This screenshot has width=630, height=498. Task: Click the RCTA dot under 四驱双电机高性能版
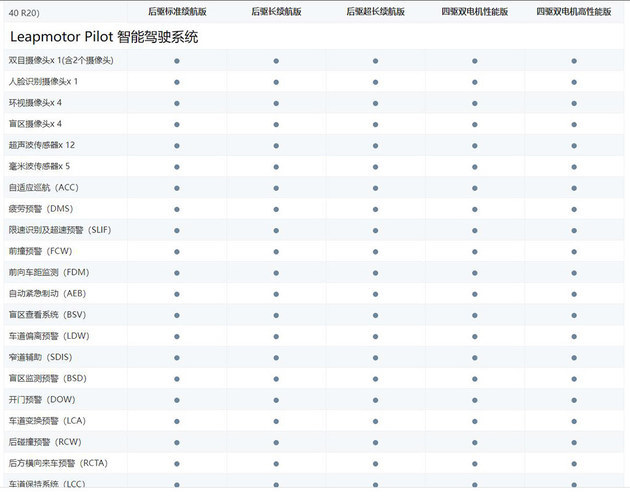coord(574,464)
